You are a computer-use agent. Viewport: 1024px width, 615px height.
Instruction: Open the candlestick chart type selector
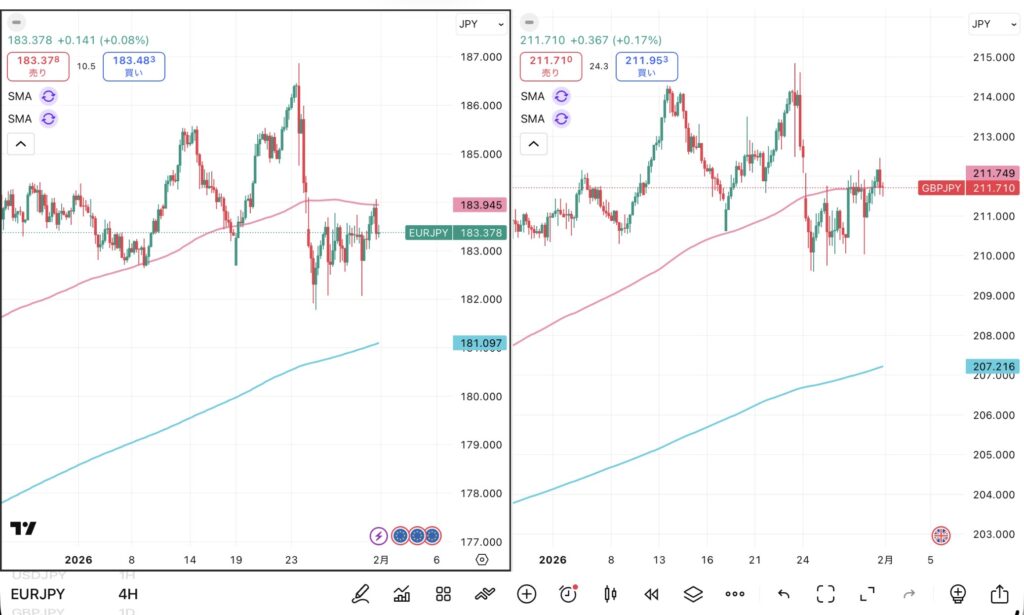[611, 594]
